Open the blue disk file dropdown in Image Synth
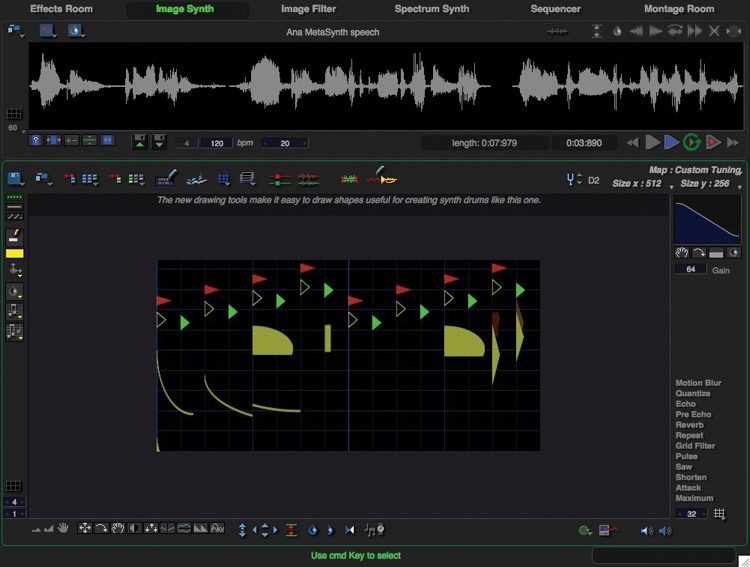Screen dimensions: 750x567 pos(16,179)
